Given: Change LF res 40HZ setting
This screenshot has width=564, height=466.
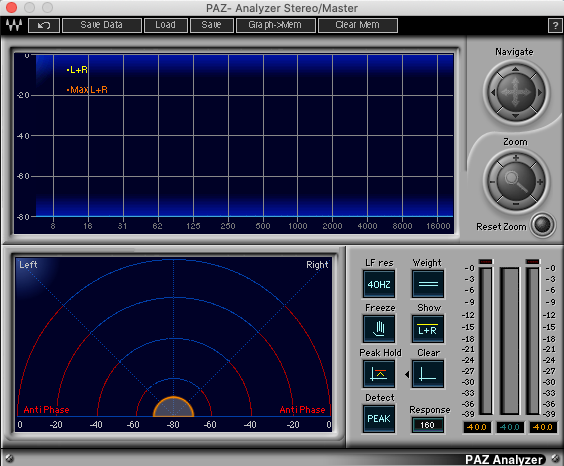Looking at the screenshot, I should [379, 284].
